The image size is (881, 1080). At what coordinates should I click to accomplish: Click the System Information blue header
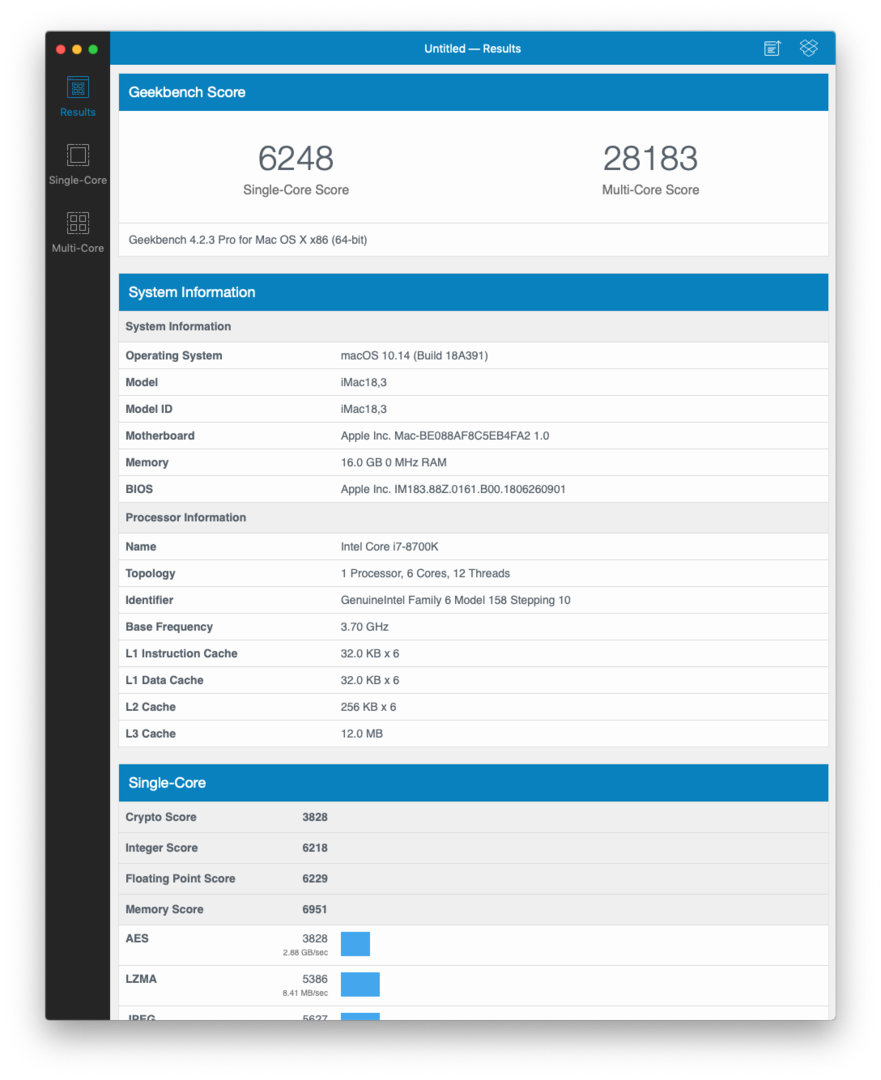(473, 292)
